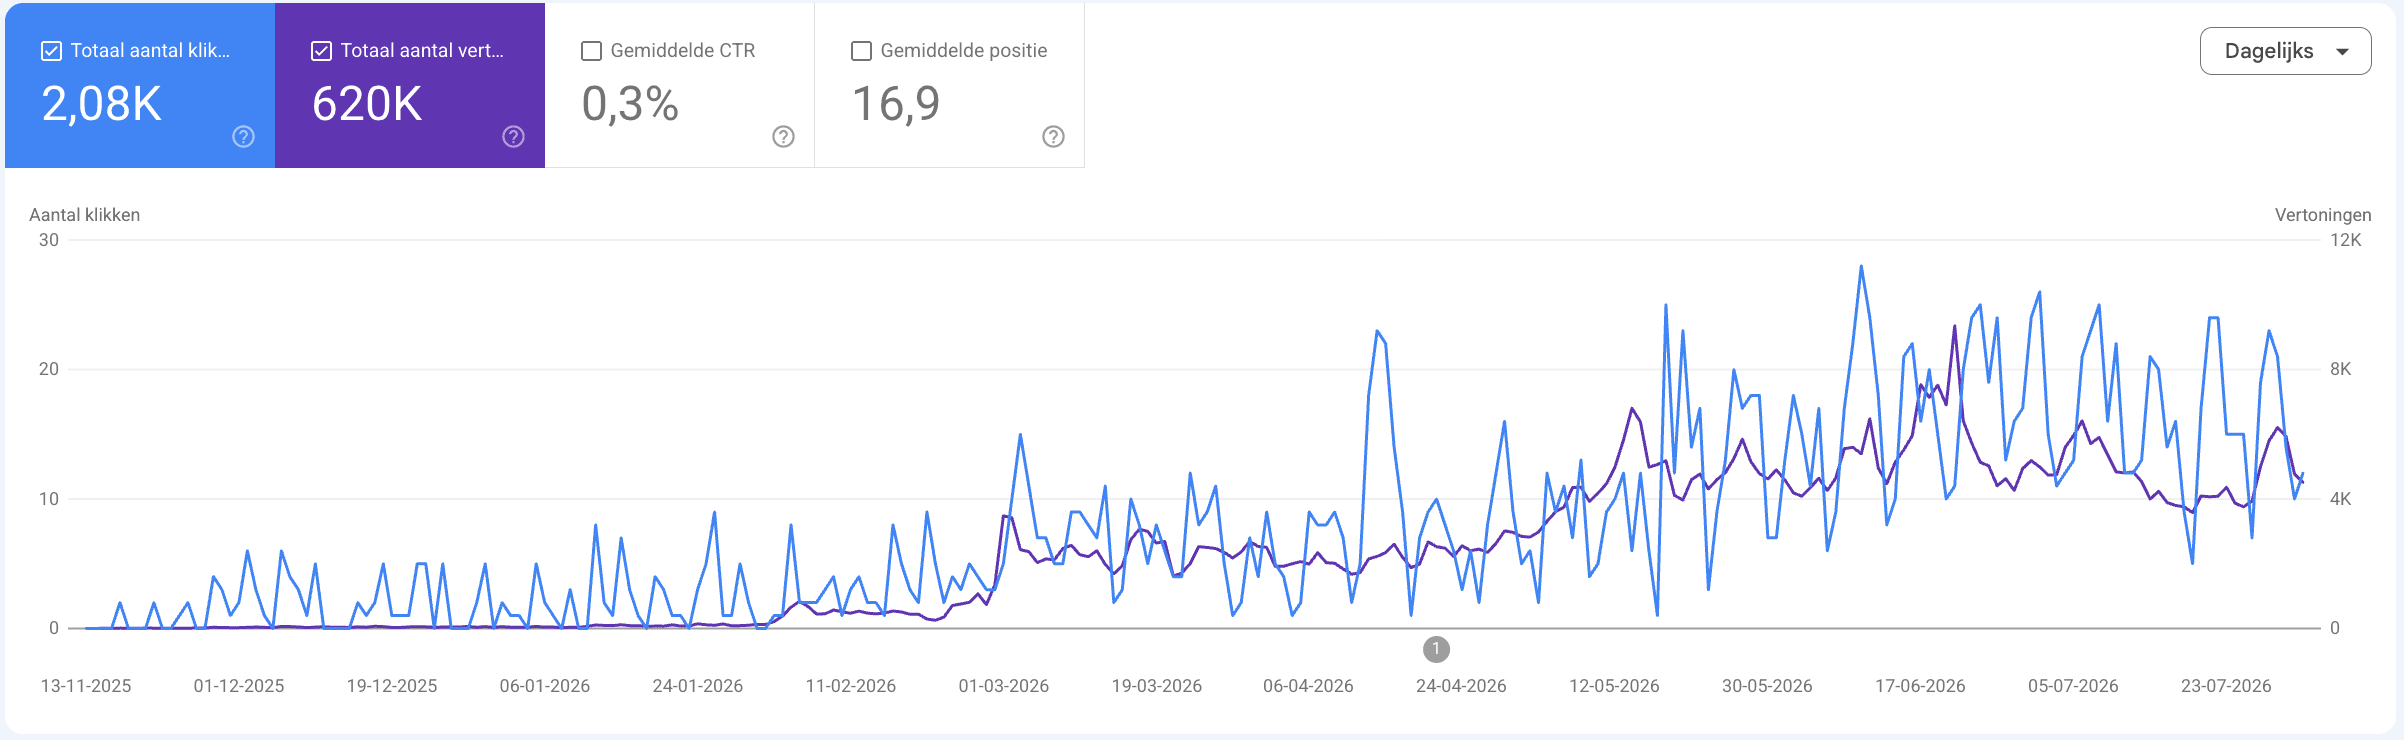Click the 20 left axis tick
This screenshot has width=2404, height=740.
pos(49,369)
